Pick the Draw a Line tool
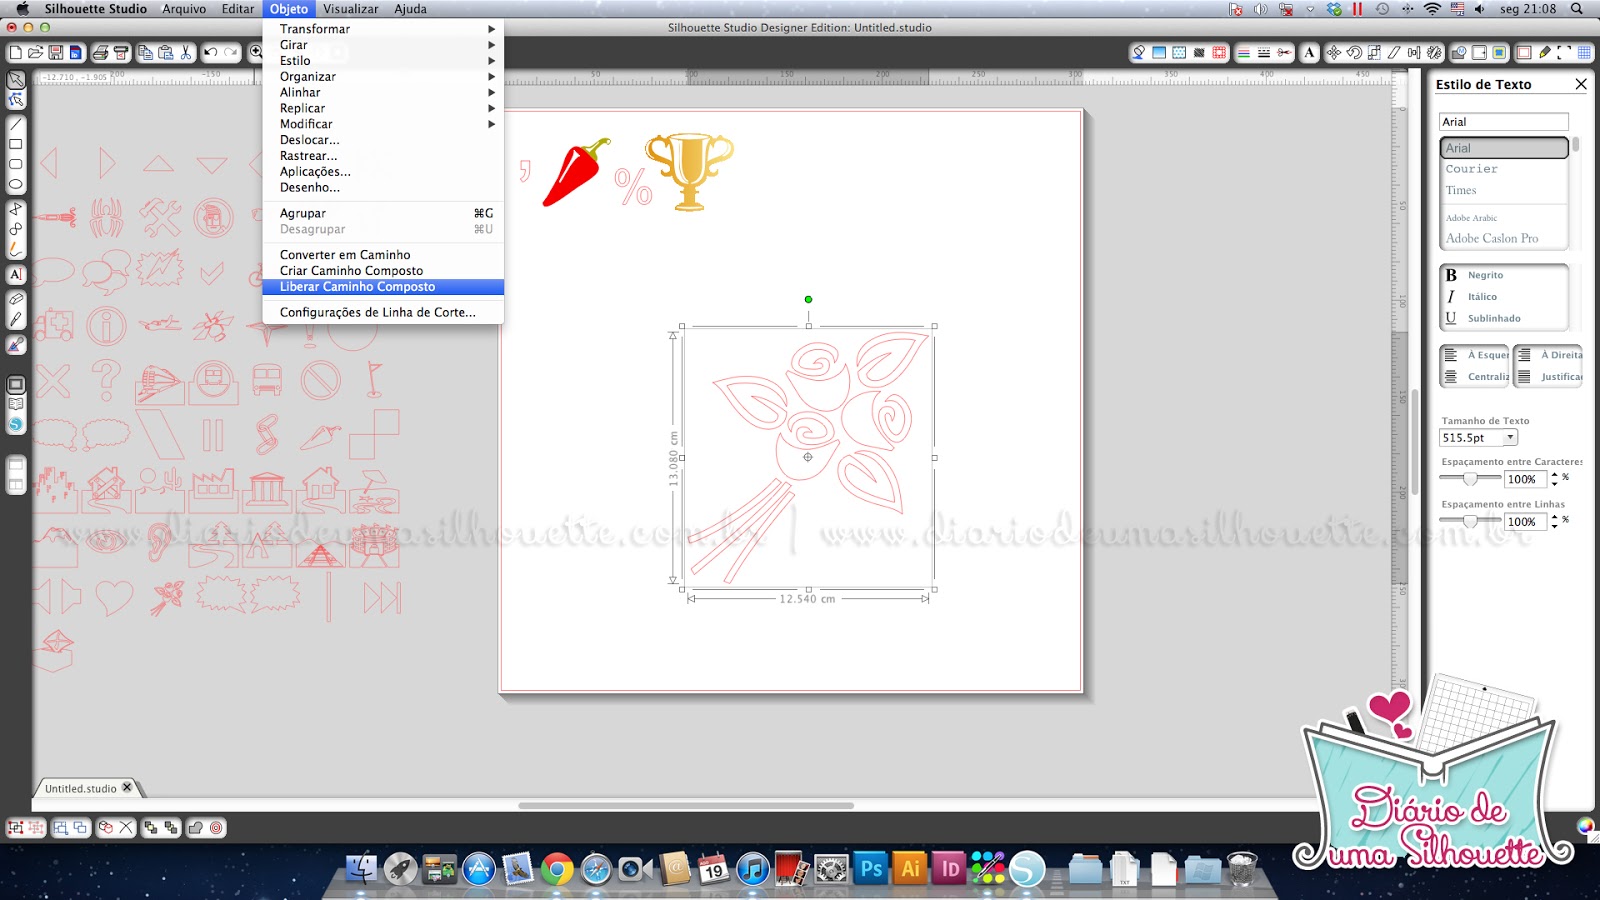The image size is (1600, 900). (16, 125)
